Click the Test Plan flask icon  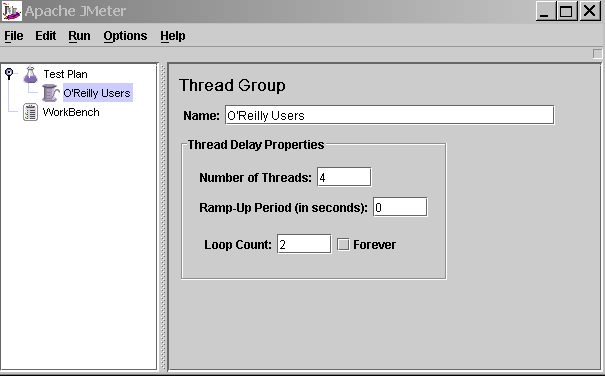pos(30,74)
